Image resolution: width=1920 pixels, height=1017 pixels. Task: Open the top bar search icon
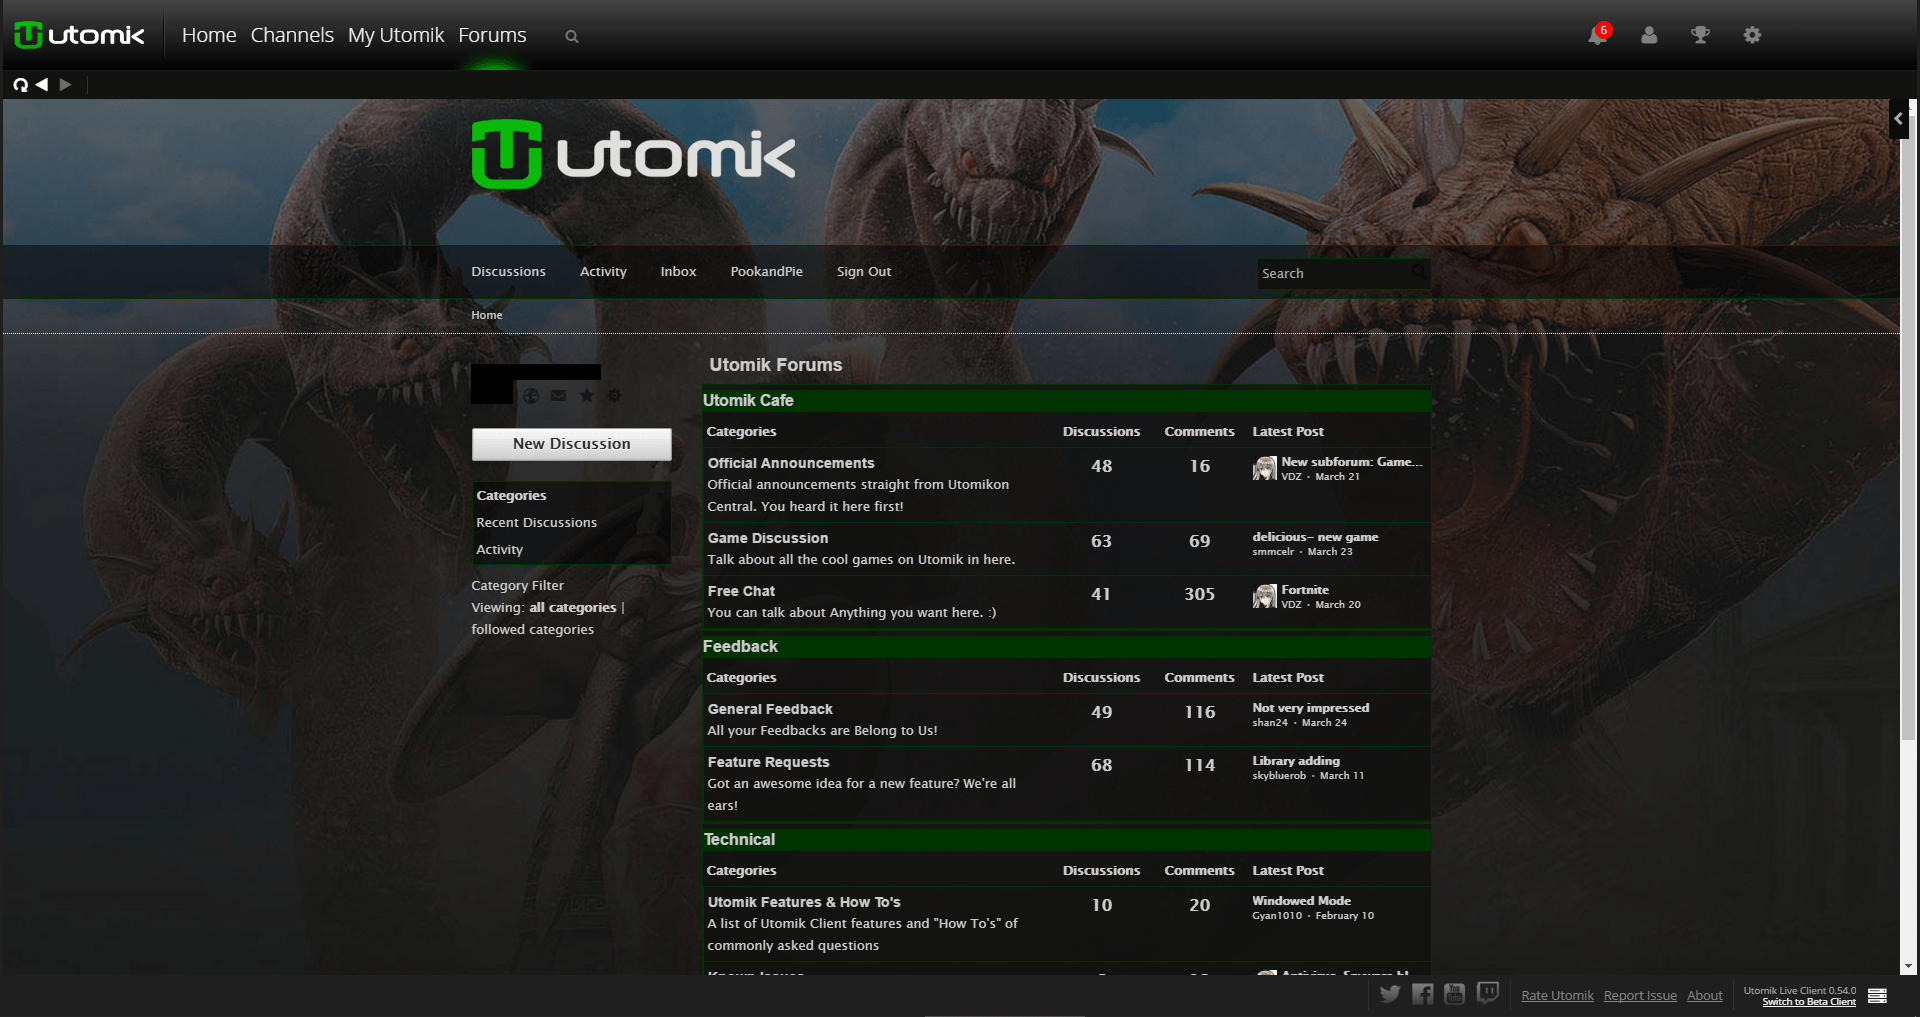point(572,37)
